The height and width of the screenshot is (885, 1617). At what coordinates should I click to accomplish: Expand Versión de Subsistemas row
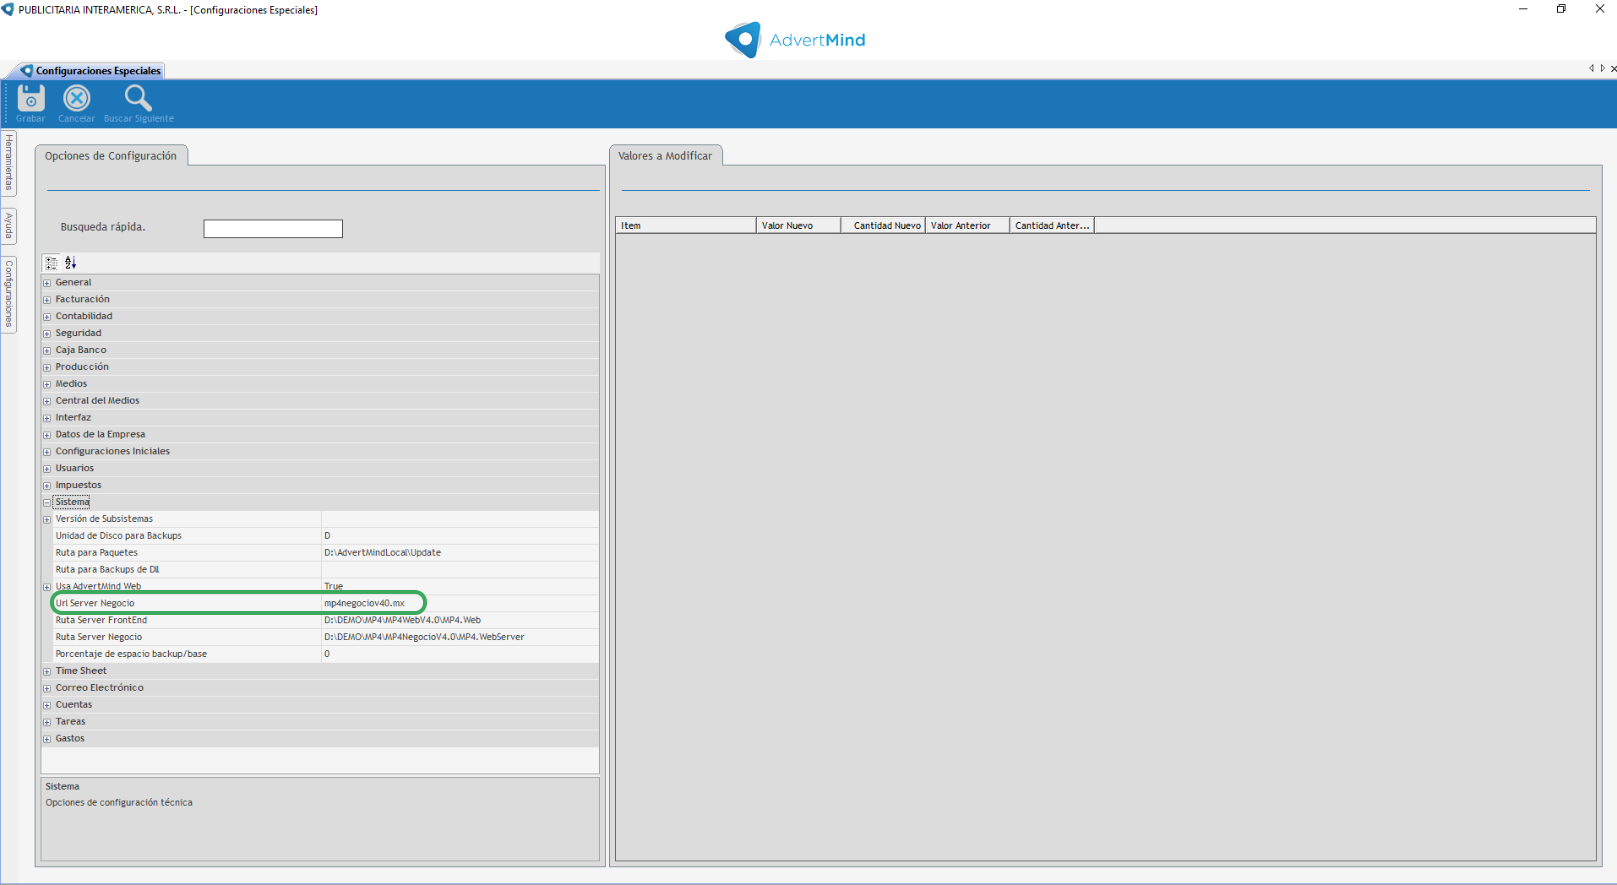pos(47,520)
